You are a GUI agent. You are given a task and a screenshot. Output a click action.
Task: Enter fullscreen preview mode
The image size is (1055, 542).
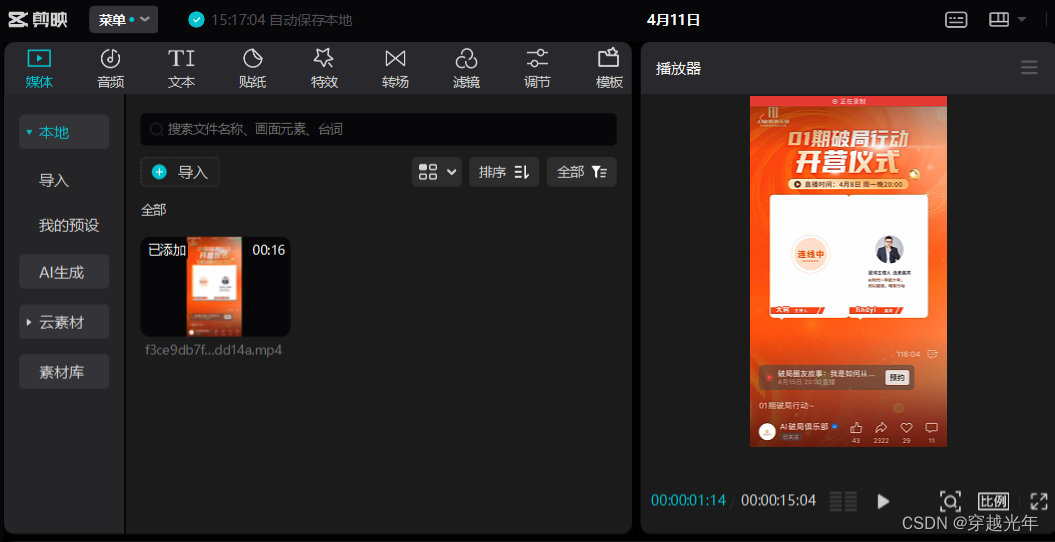pyautogui.click(x=1039, y=501)
